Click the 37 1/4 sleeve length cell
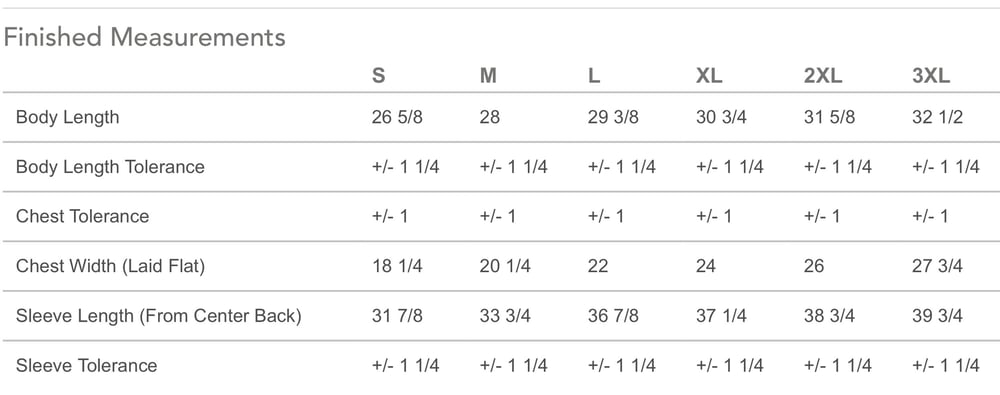 point(721,316)
